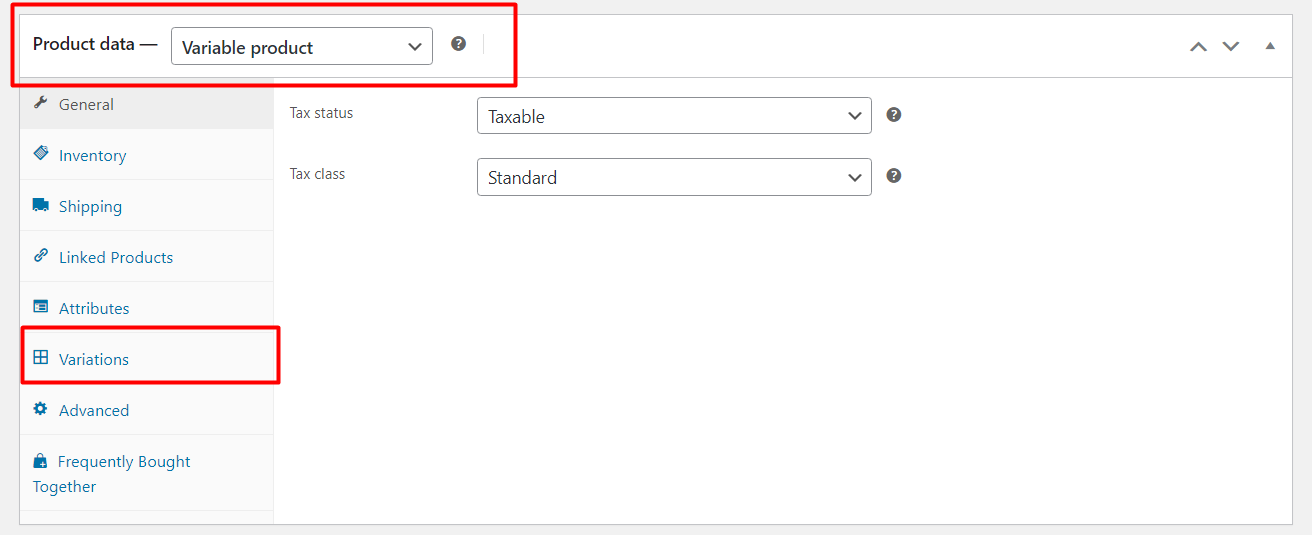The width and height of the screenshot is (1312, 535).
Task: Click the Variations grid icon
Action: 41,358
